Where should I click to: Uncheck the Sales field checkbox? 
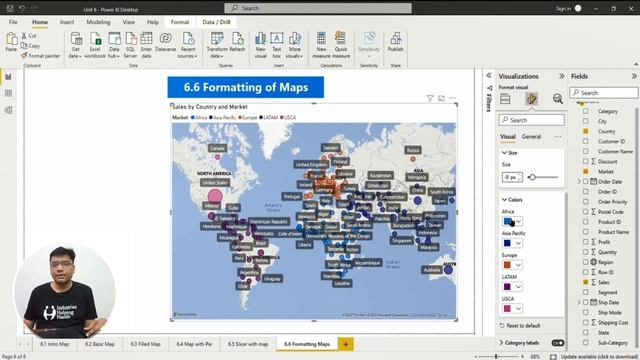586,282
